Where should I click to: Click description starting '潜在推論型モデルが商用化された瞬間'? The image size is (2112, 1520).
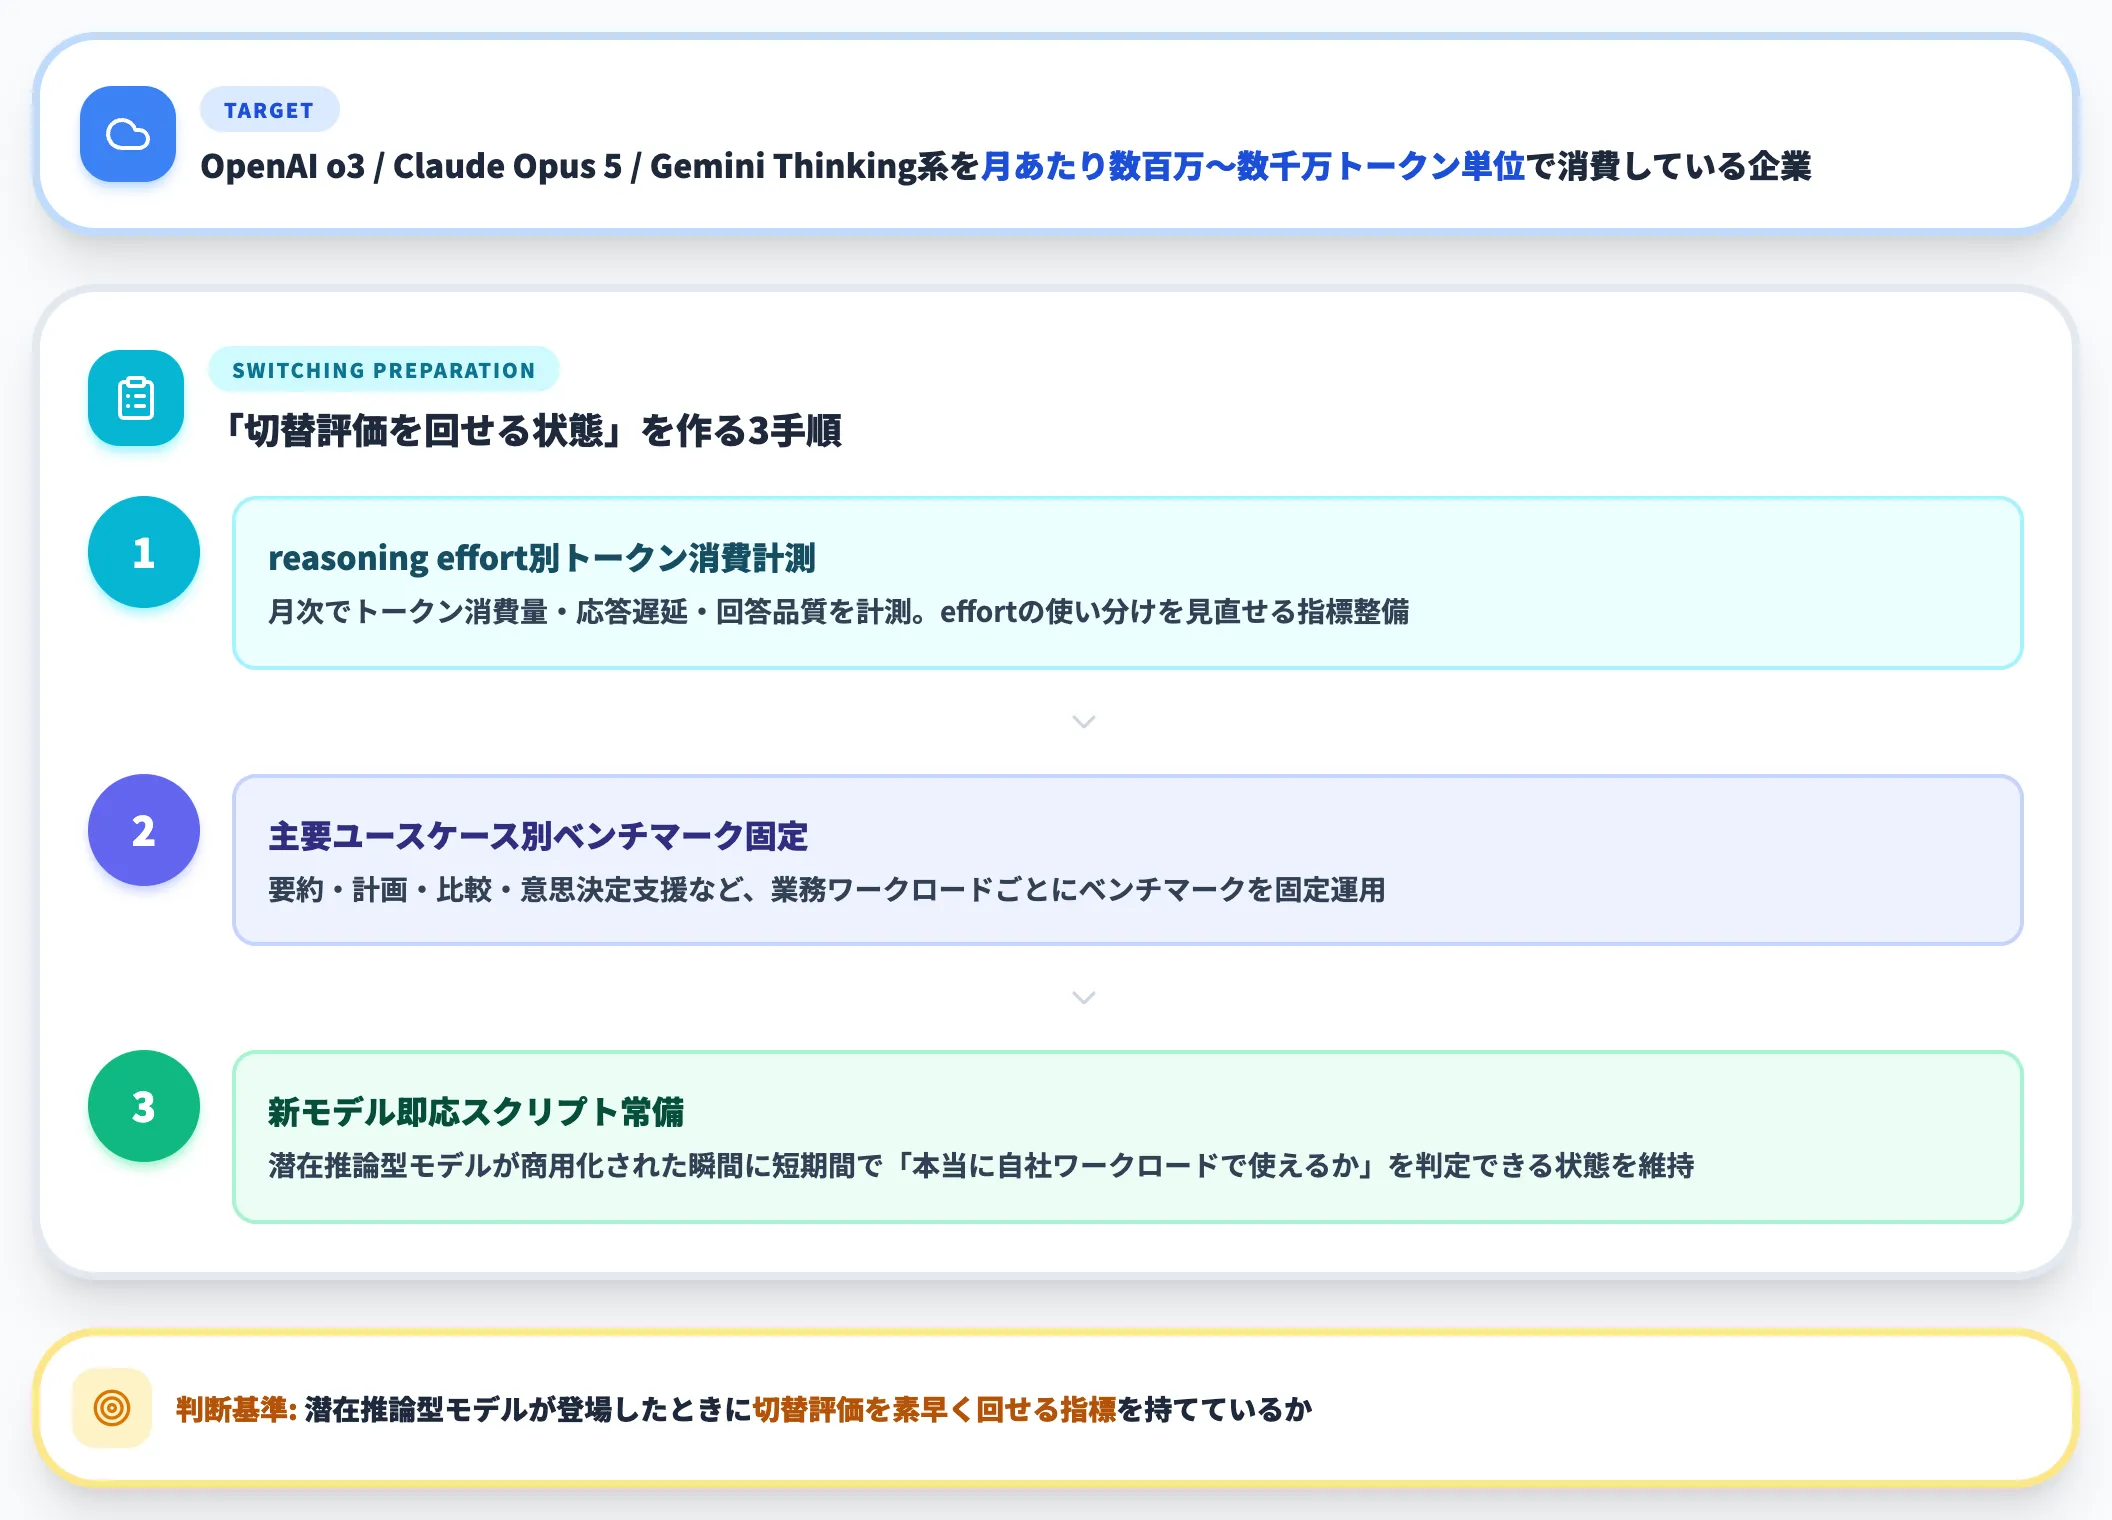pyautogui.click(x=981, y=1165)
